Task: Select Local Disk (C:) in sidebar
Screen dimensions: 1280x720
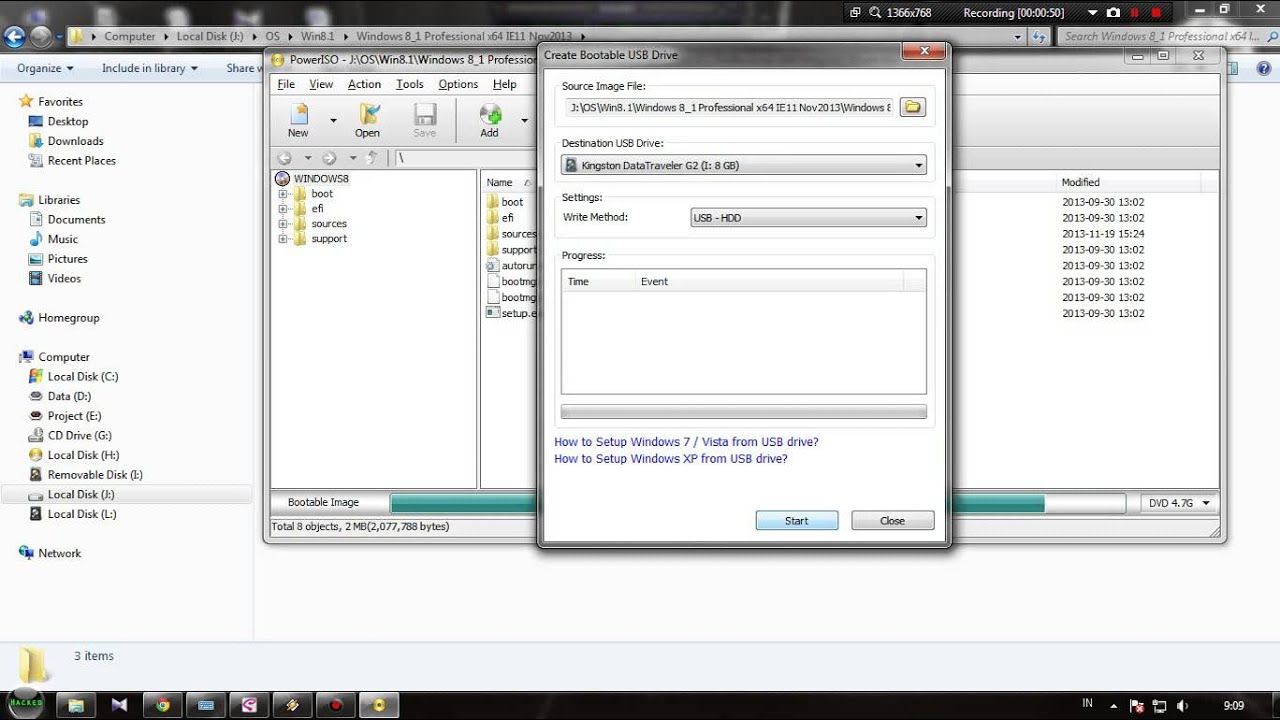Action: coord(83,377)
